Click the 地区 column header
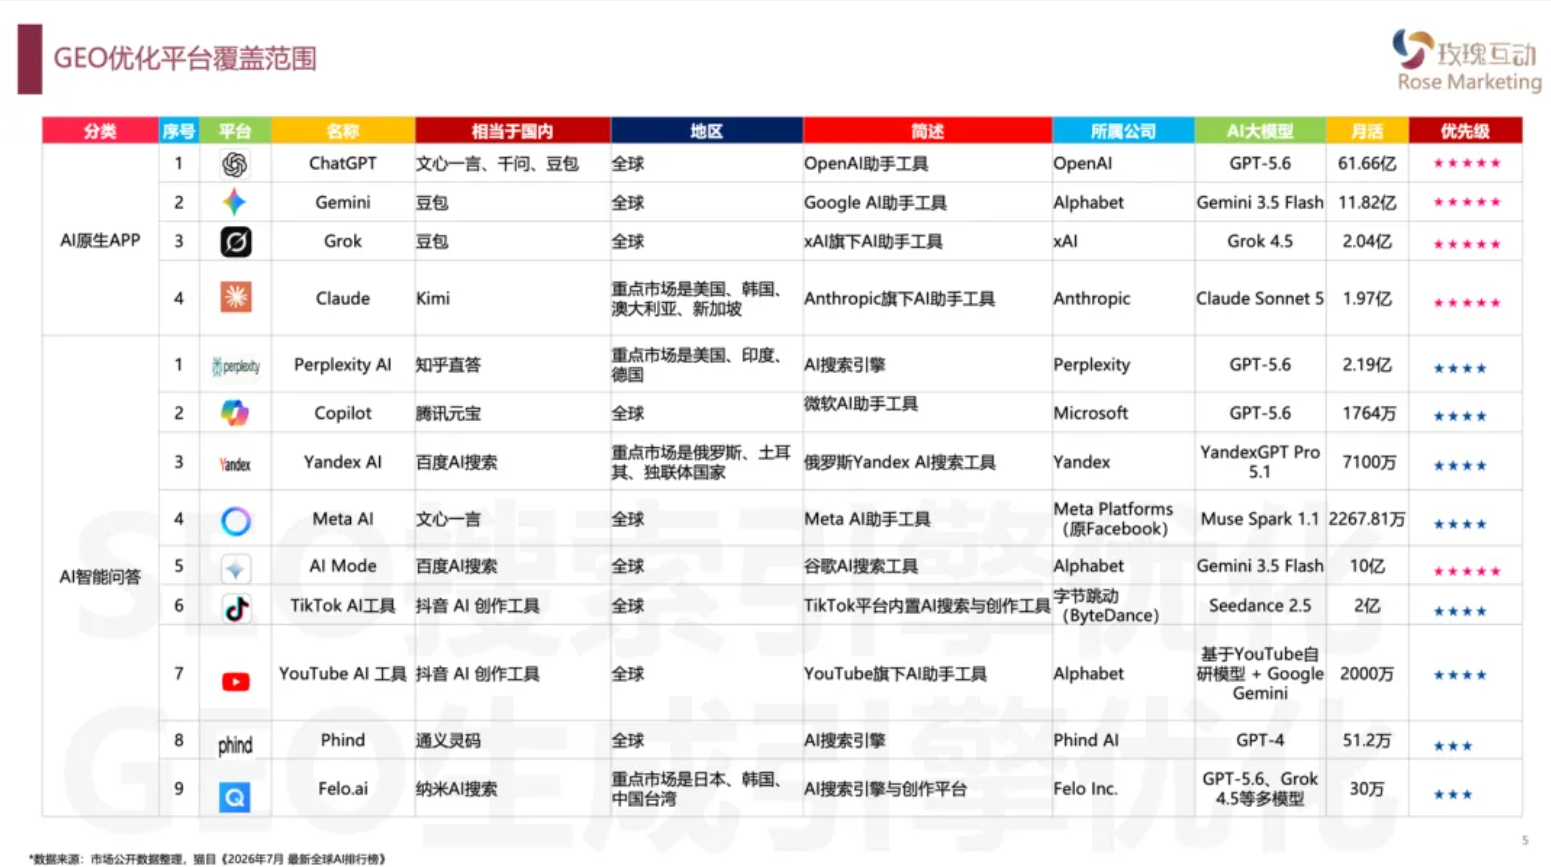 [x=706, y=131]
